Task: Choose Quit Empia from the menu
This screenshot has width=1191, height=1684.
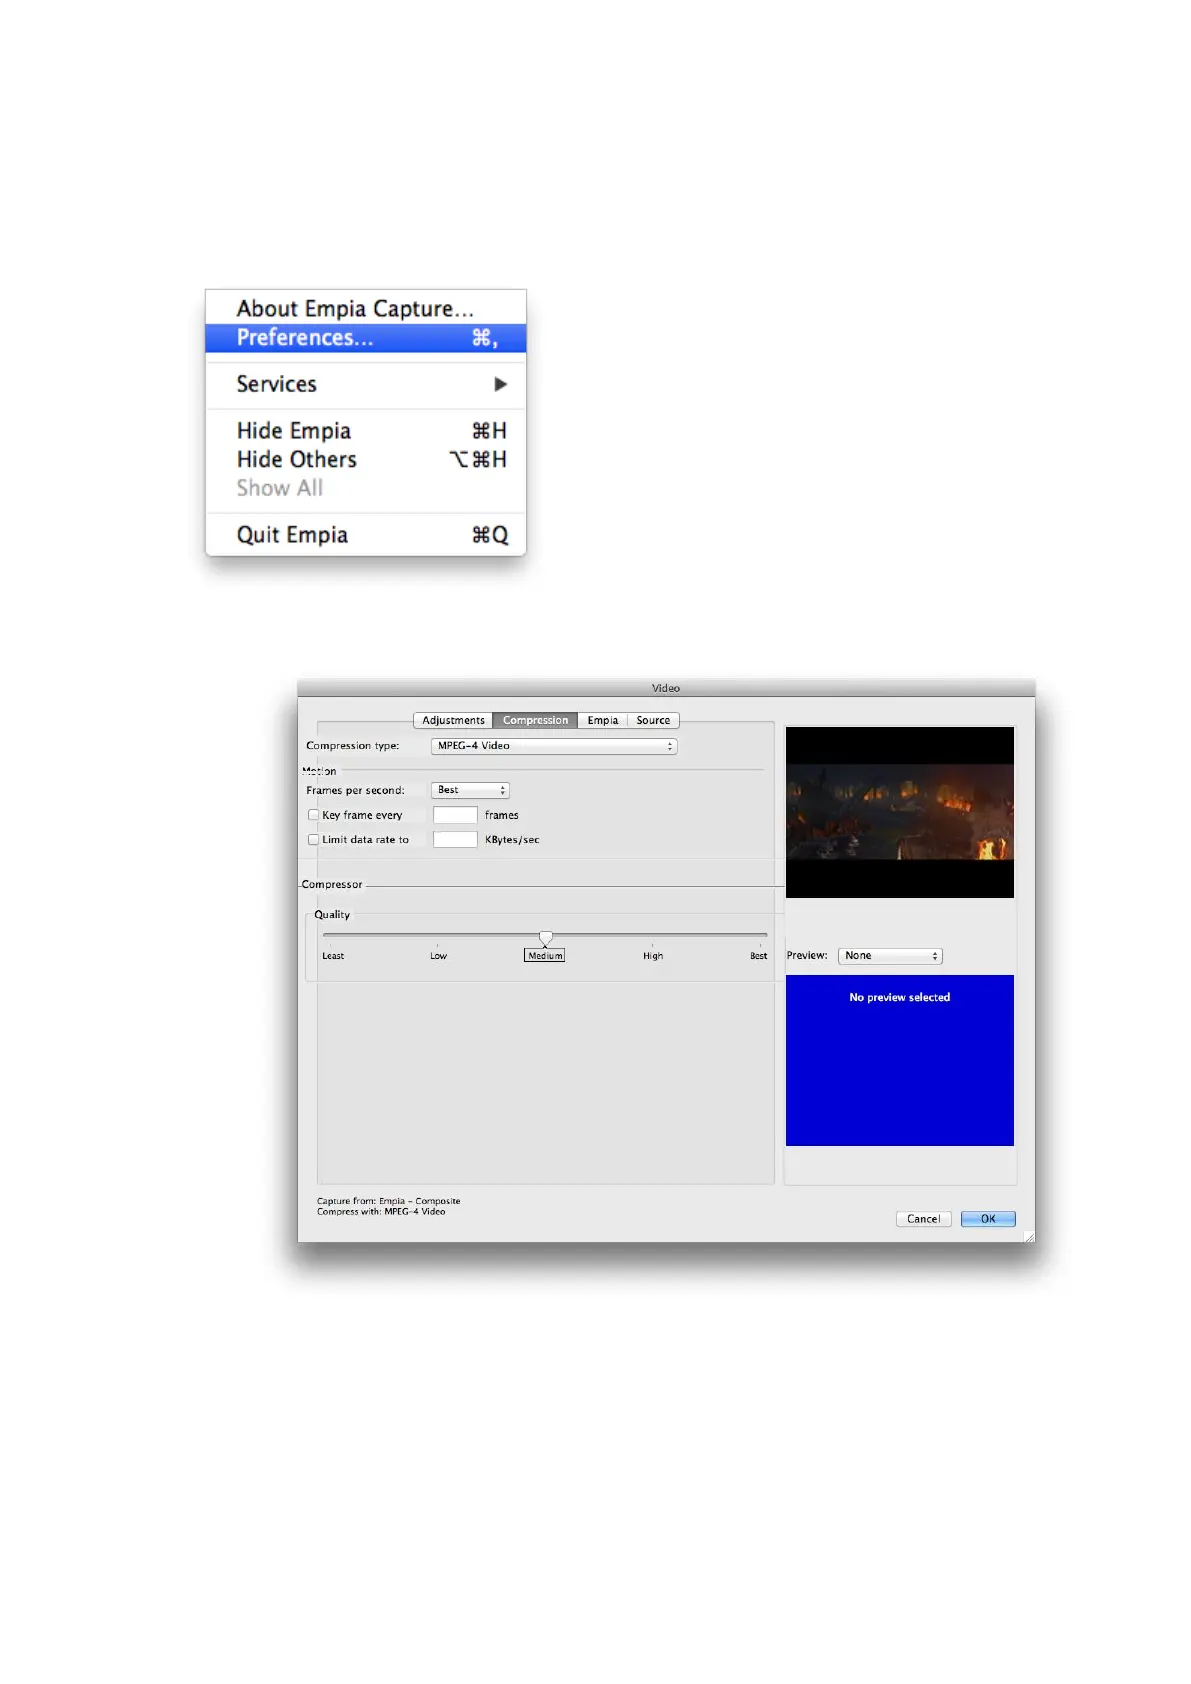Action: 365,535
